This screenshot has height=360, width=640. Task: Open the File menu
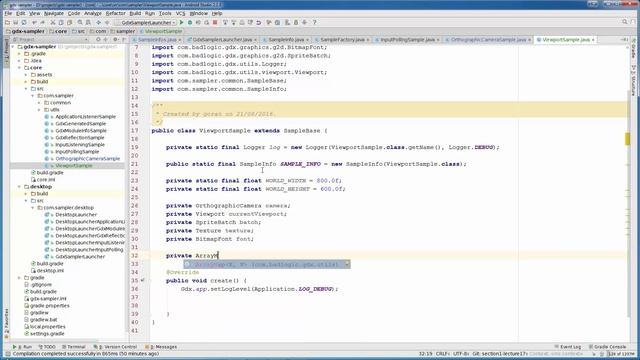point(8,13)
